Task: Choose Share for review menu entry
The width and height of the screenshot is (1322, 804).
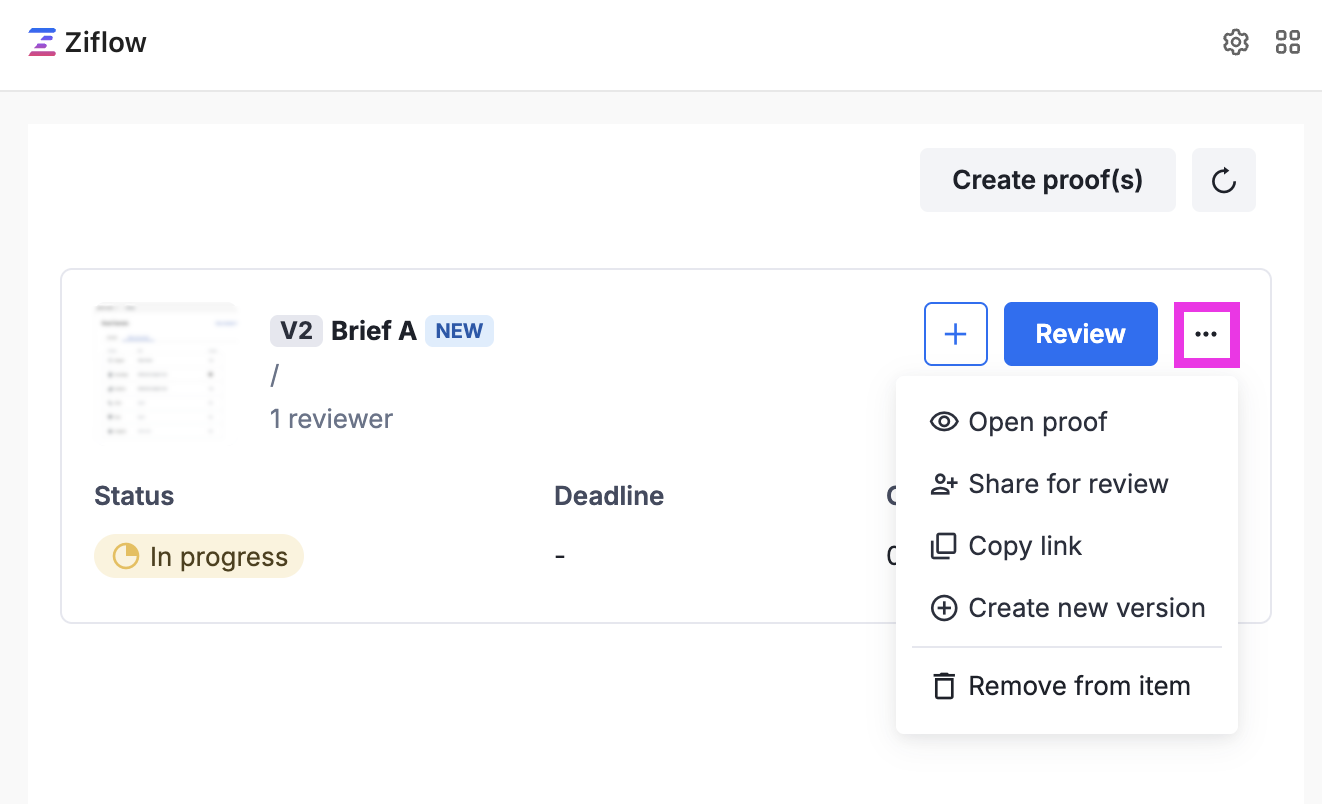Action: (x=1067, y=484)
